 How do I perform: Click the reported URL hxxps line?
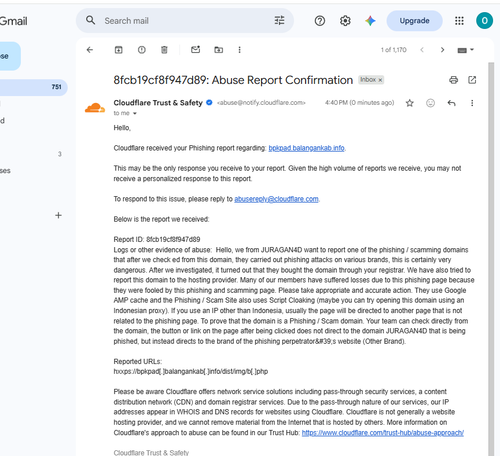coord(191,371)
